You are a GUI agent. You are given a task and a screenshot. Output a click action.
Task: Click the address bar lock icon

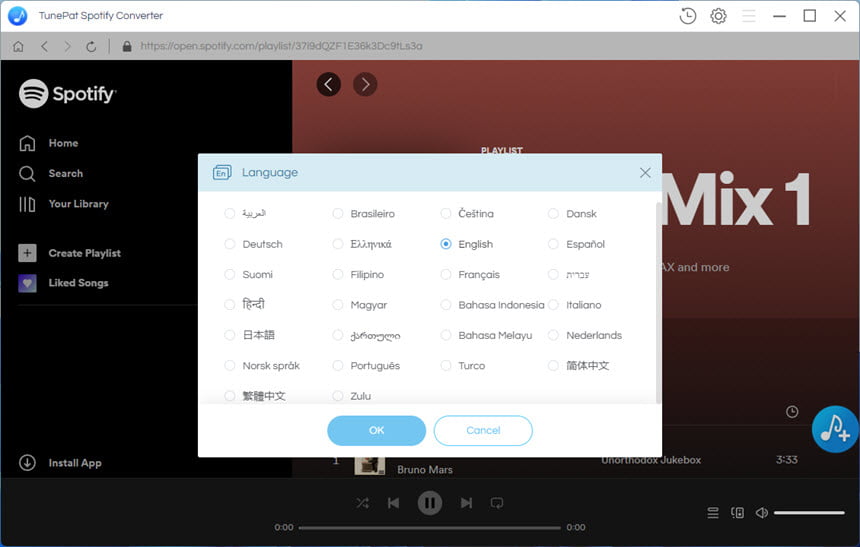tap(127, 46)
